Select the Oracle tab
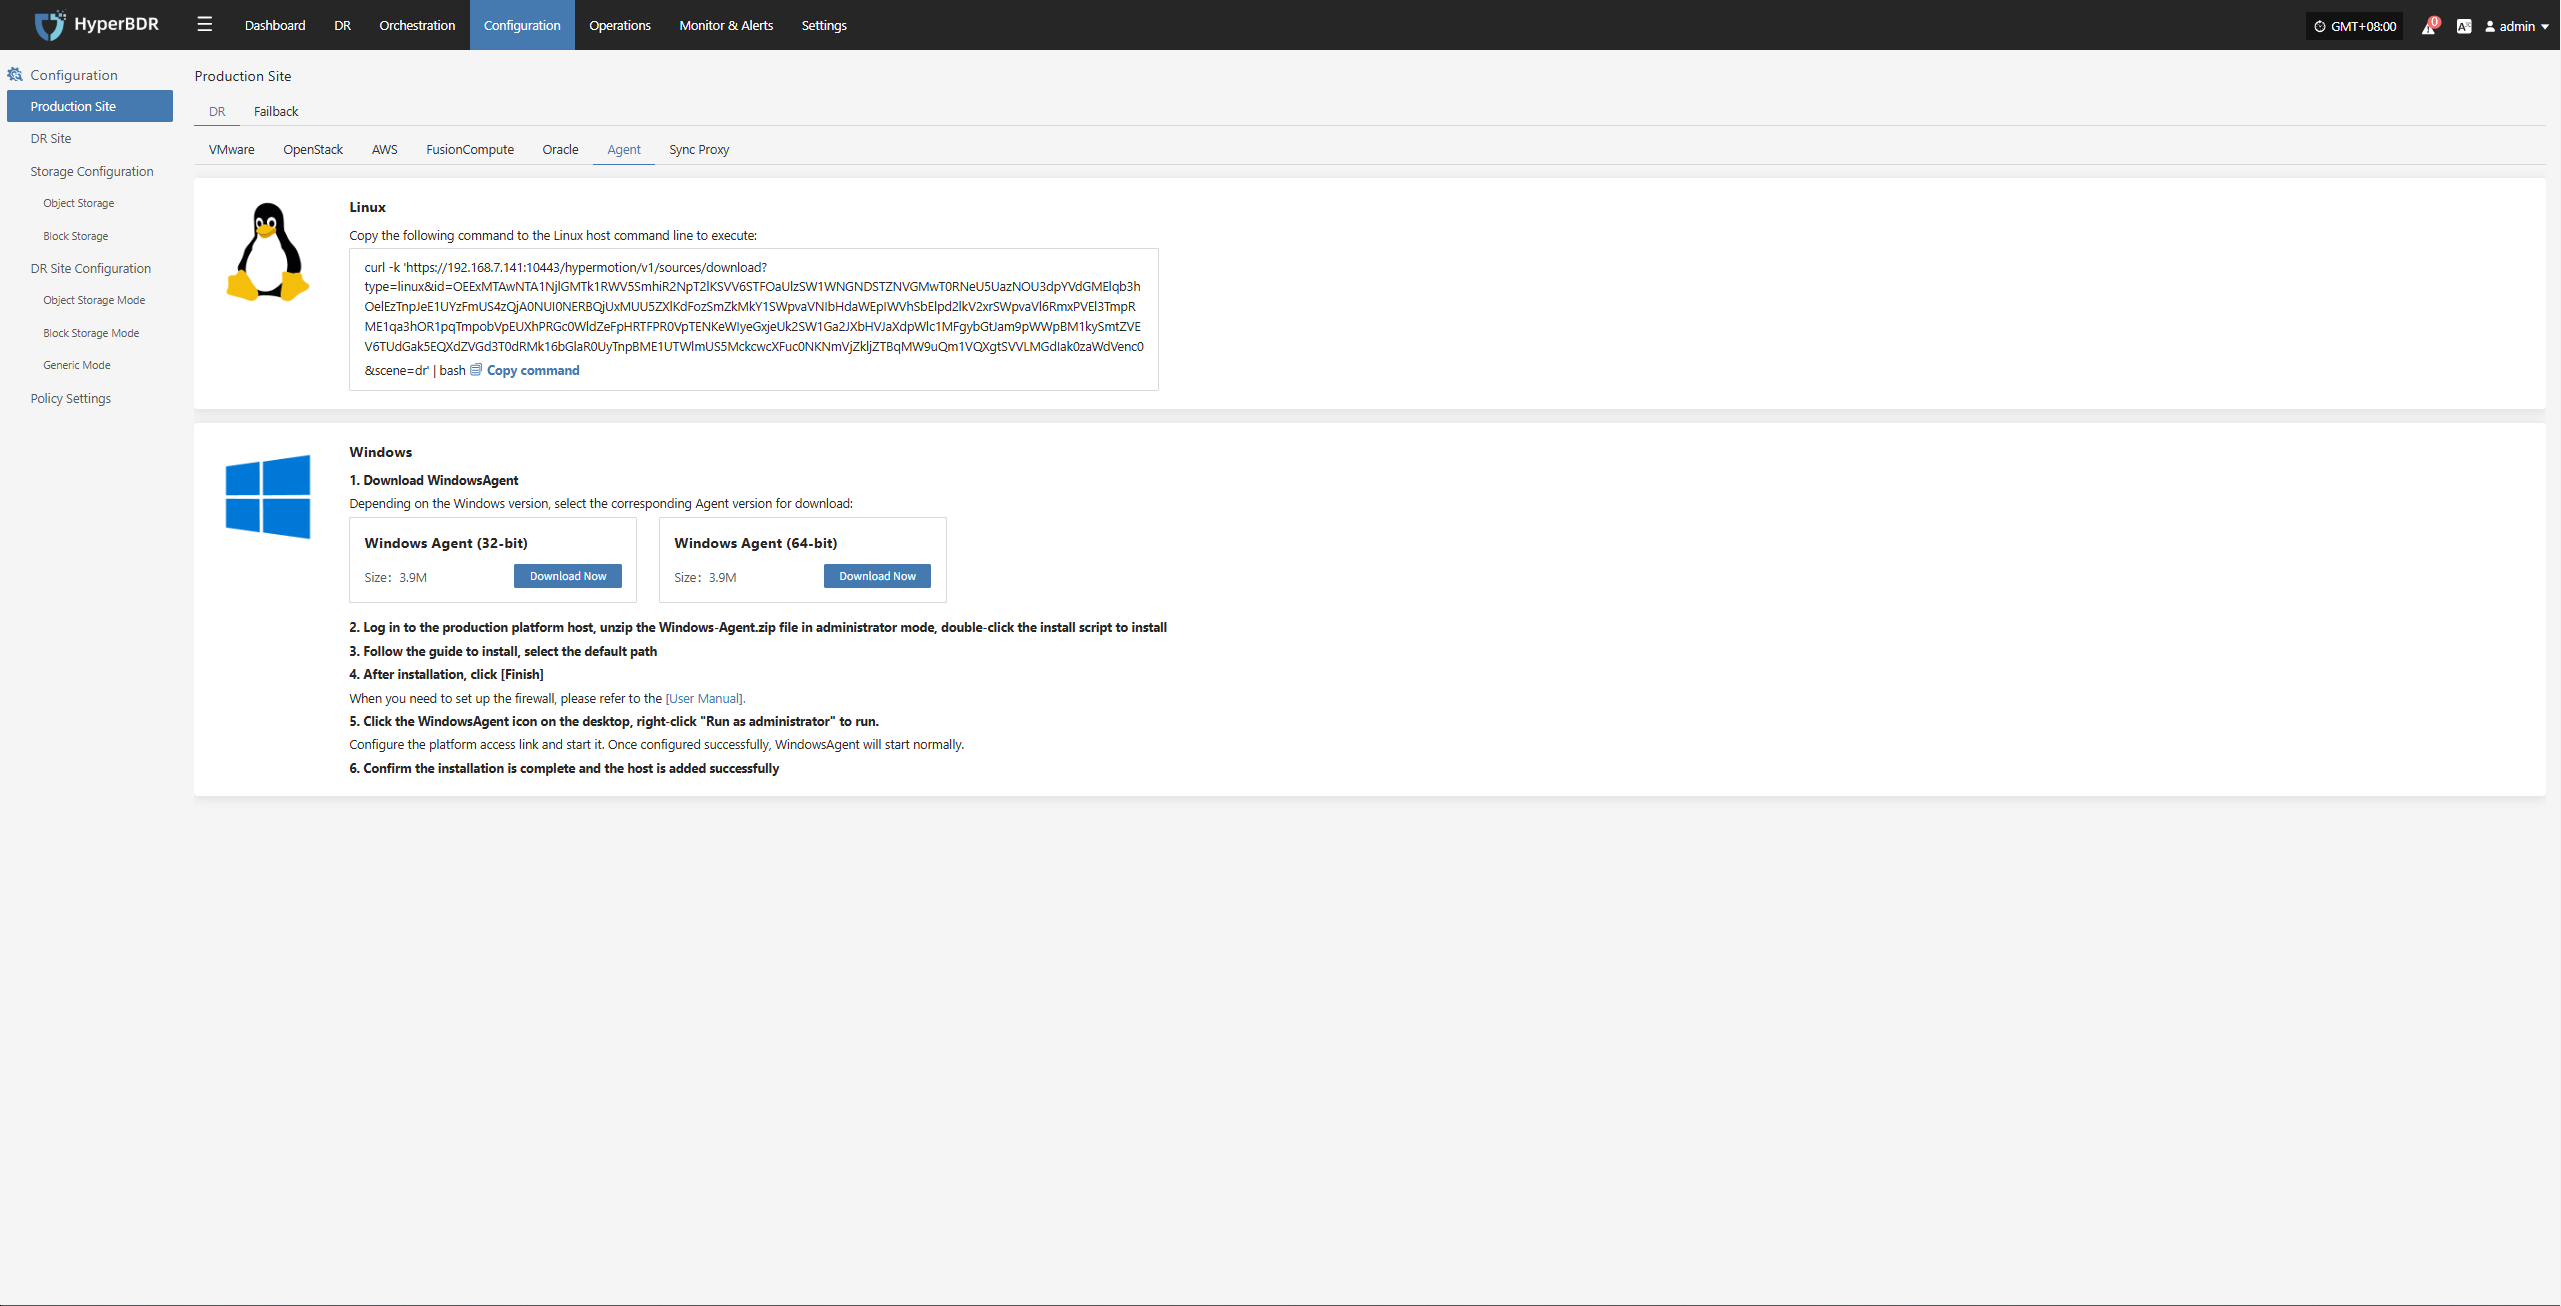This screenshot has height=1306, width=2561. (x=560, y=150)
